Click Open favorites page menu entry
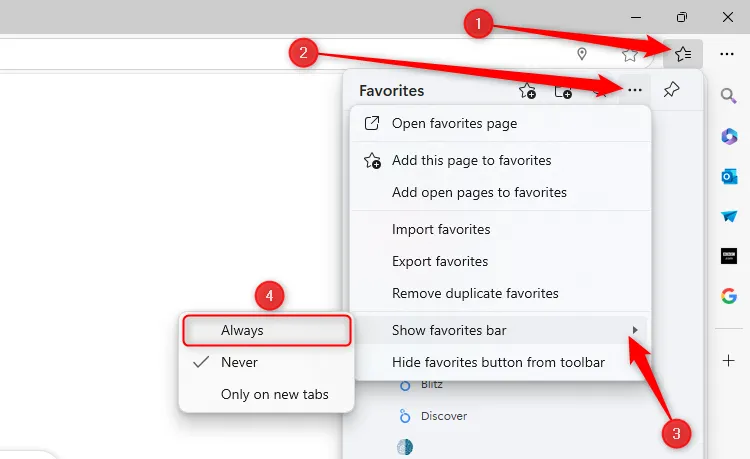The width and height of the screenshot is (750, 459). 454,124
